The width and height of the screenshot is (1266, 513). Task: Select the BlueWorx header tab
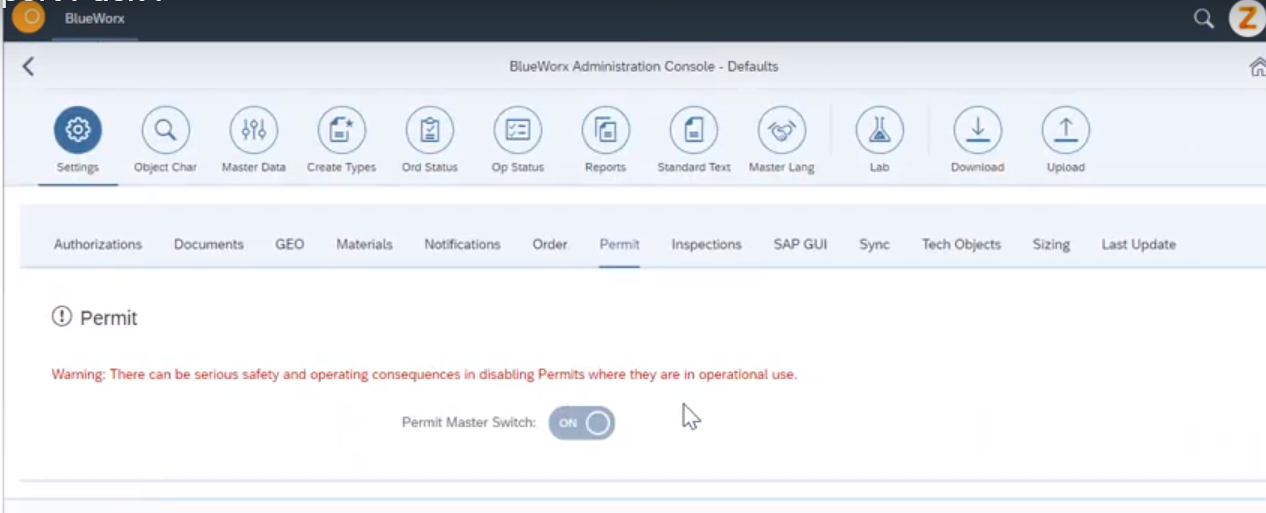[95, 19]
